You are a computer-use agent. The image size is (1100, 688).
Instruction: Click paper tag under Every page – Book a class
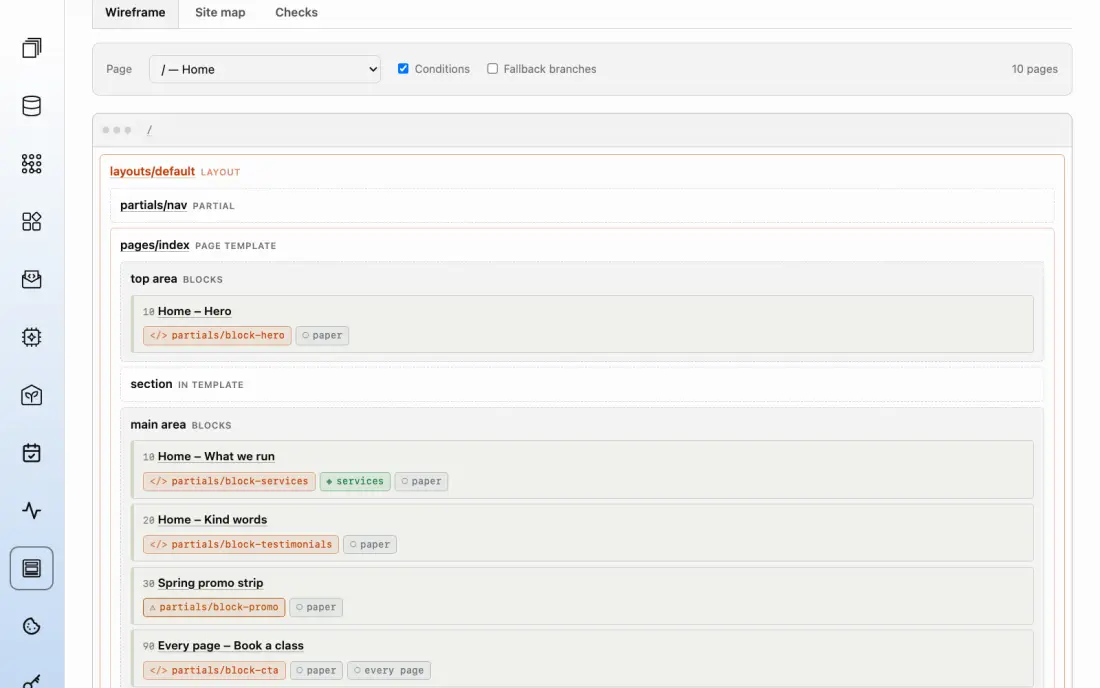(x=316, y=670)
